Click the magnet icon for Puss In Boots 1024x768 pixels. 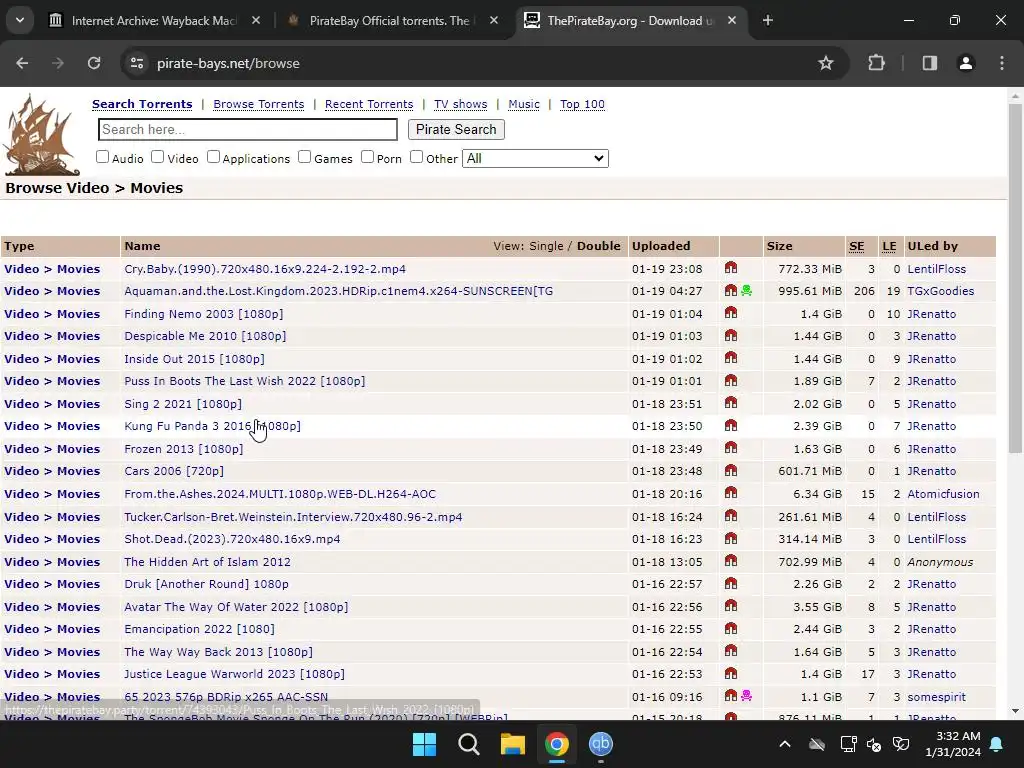coord(731,380)
